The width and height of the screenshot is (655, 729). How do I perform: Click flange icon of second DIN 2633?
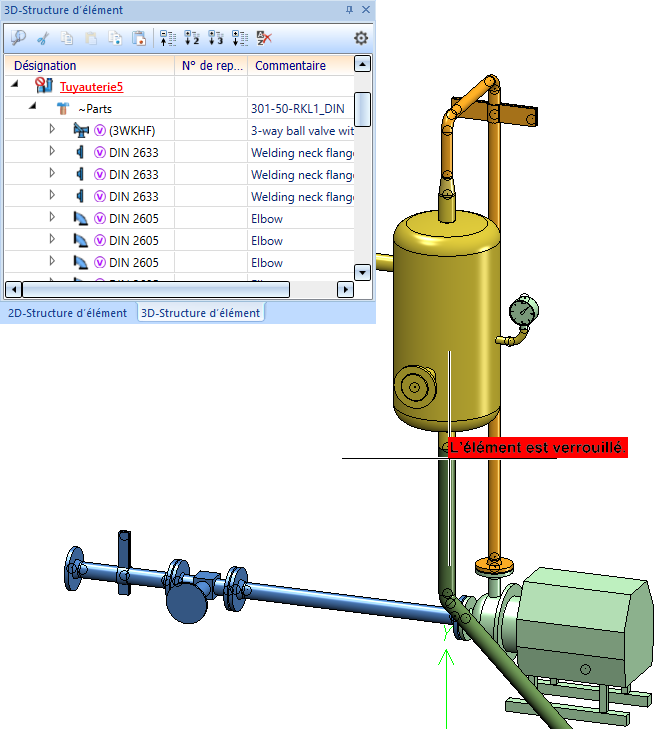[80, 174]
